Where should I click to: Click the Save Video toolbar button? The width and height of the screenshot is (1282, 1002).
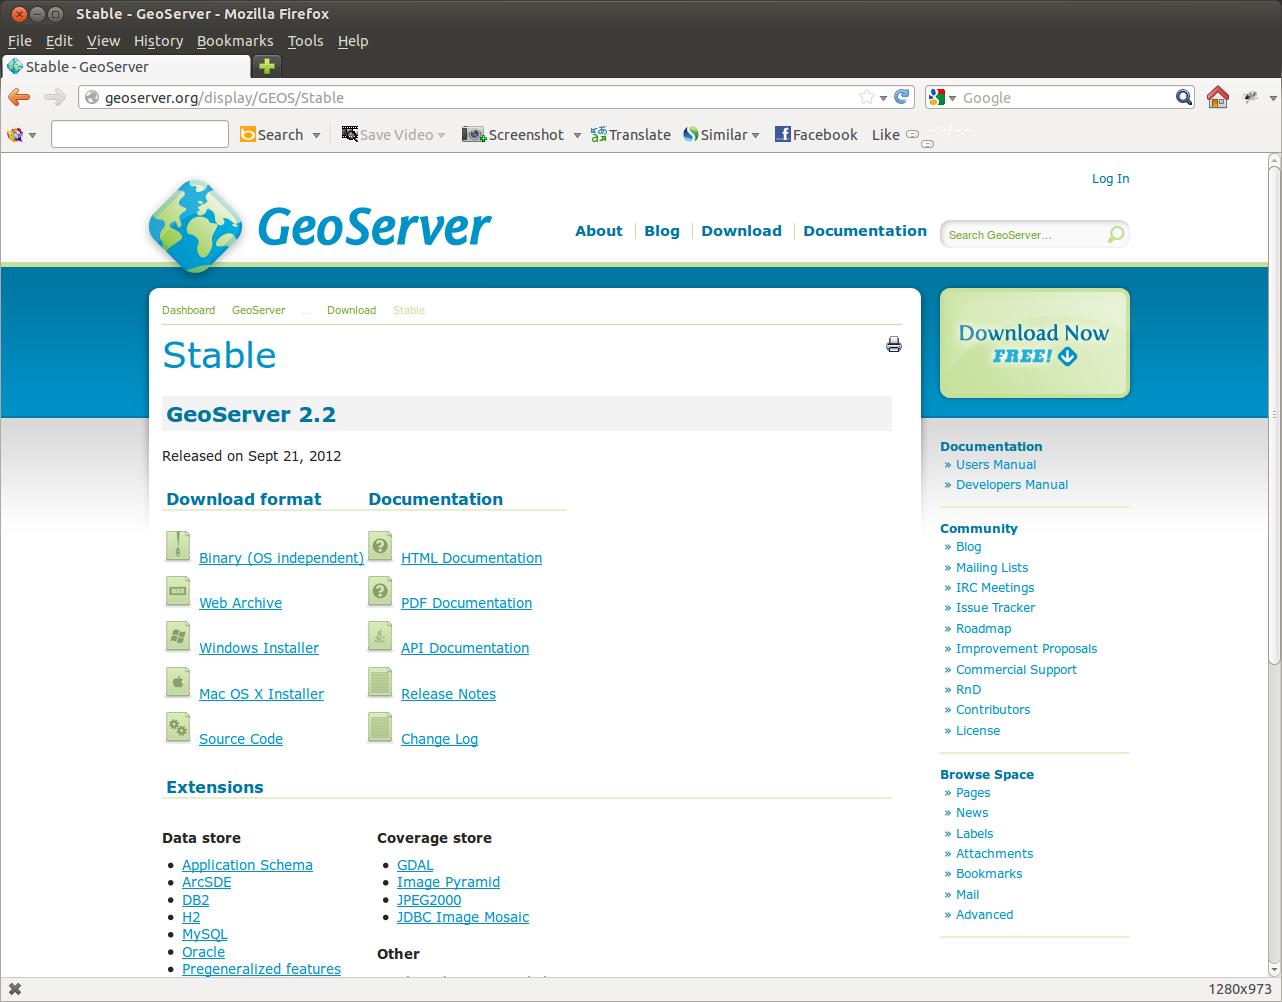click(x=387, y=134)
